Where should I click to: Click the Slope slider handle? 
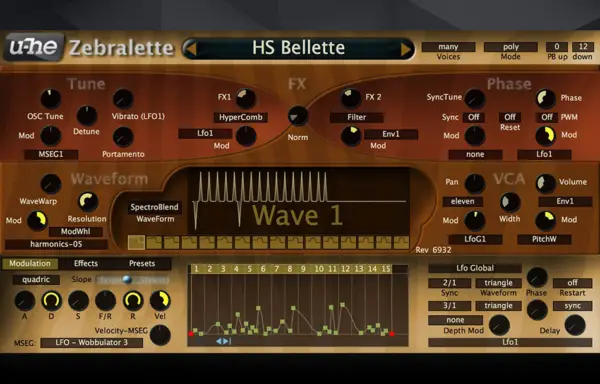(x=127, y=280)
